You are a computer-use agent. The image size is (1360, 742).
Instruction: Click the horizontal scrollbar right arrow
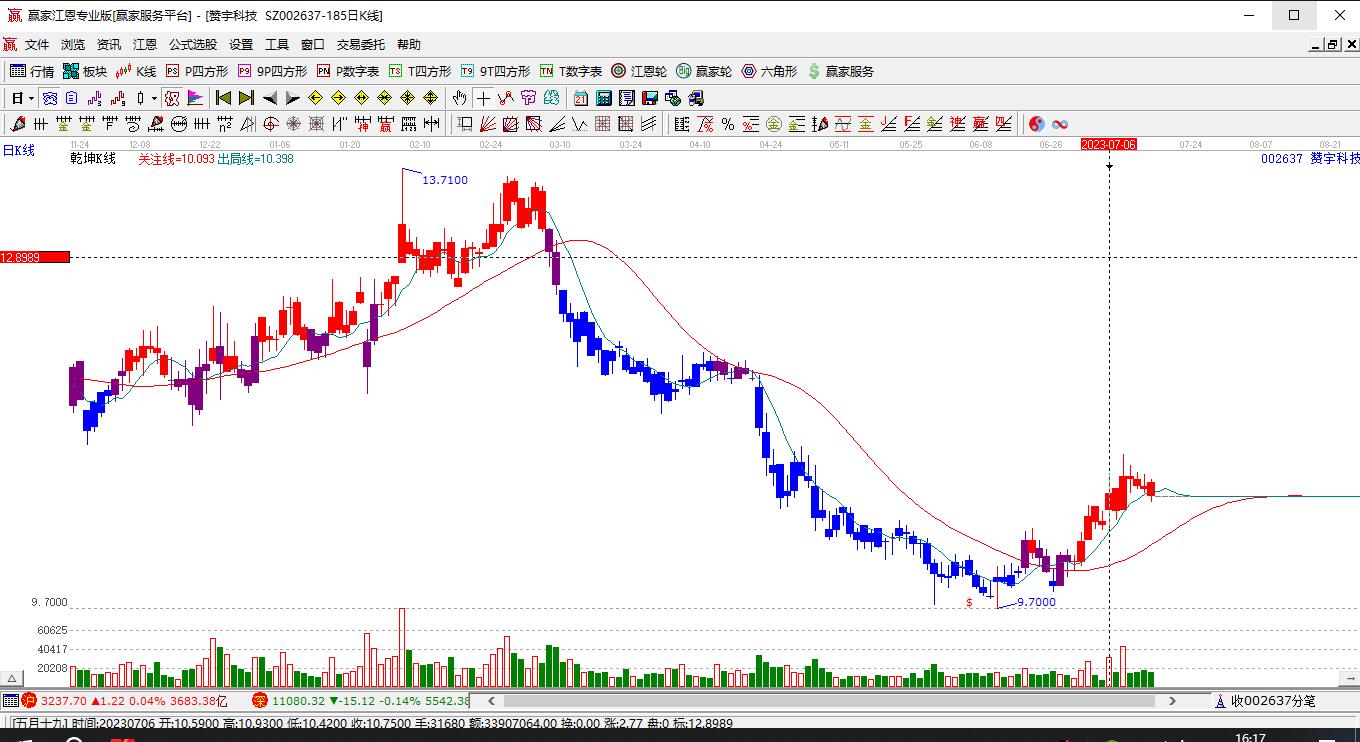coord(1172,701)
